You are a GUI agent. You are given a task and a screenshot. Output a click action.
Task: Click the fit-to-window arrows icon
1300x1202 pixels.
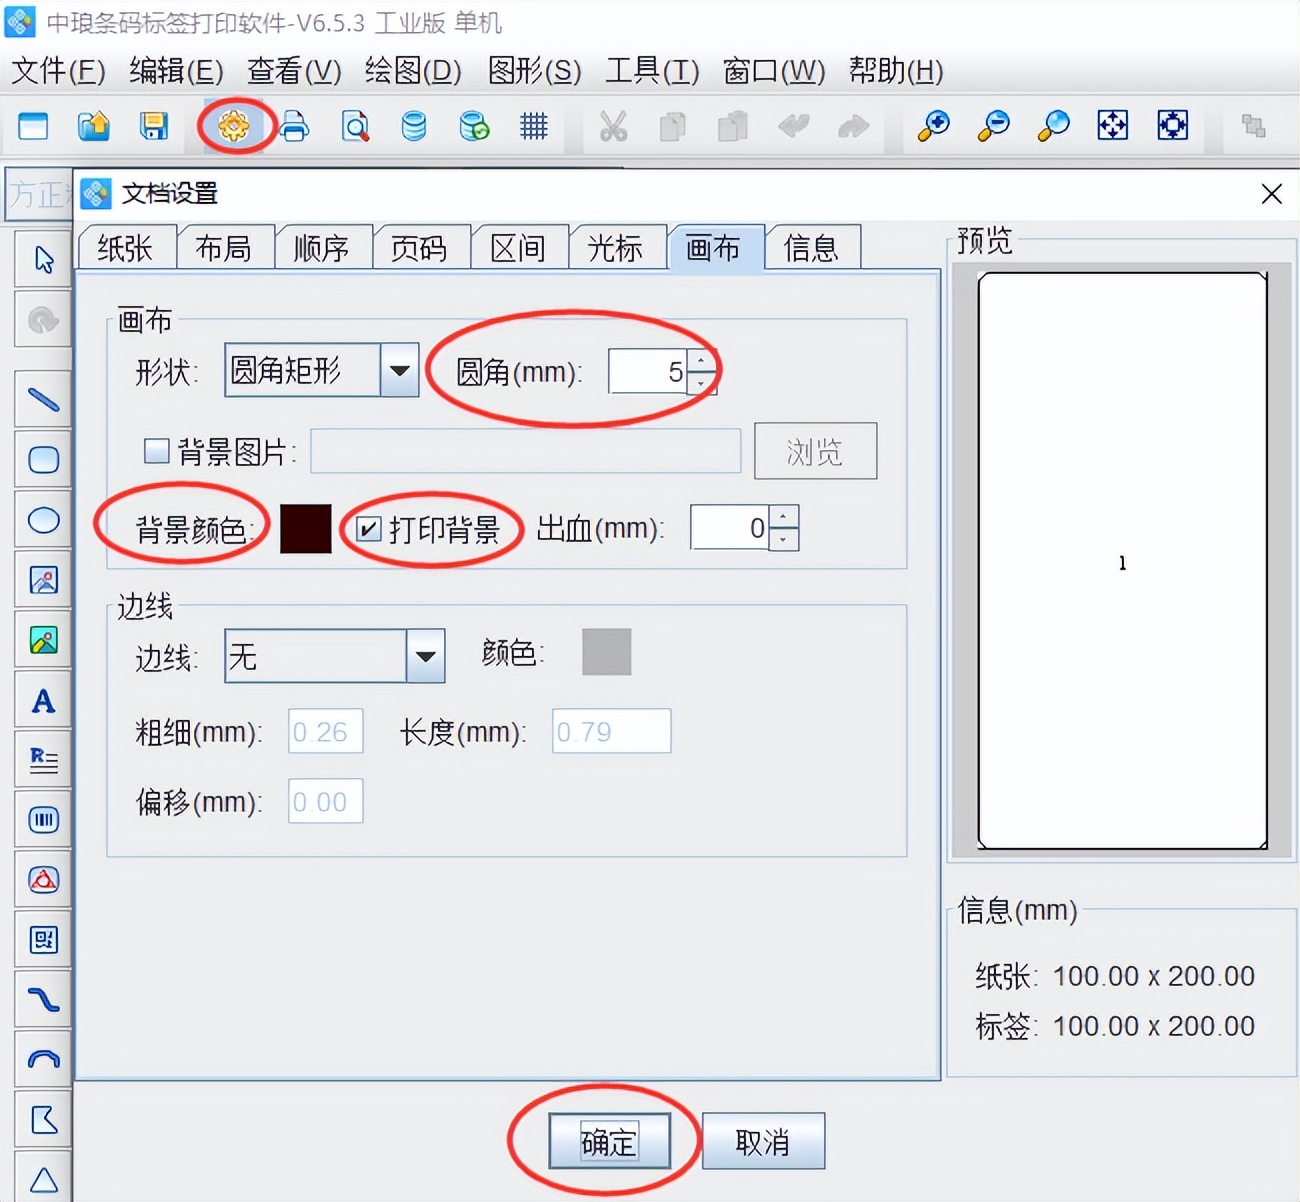(1113, 126)
